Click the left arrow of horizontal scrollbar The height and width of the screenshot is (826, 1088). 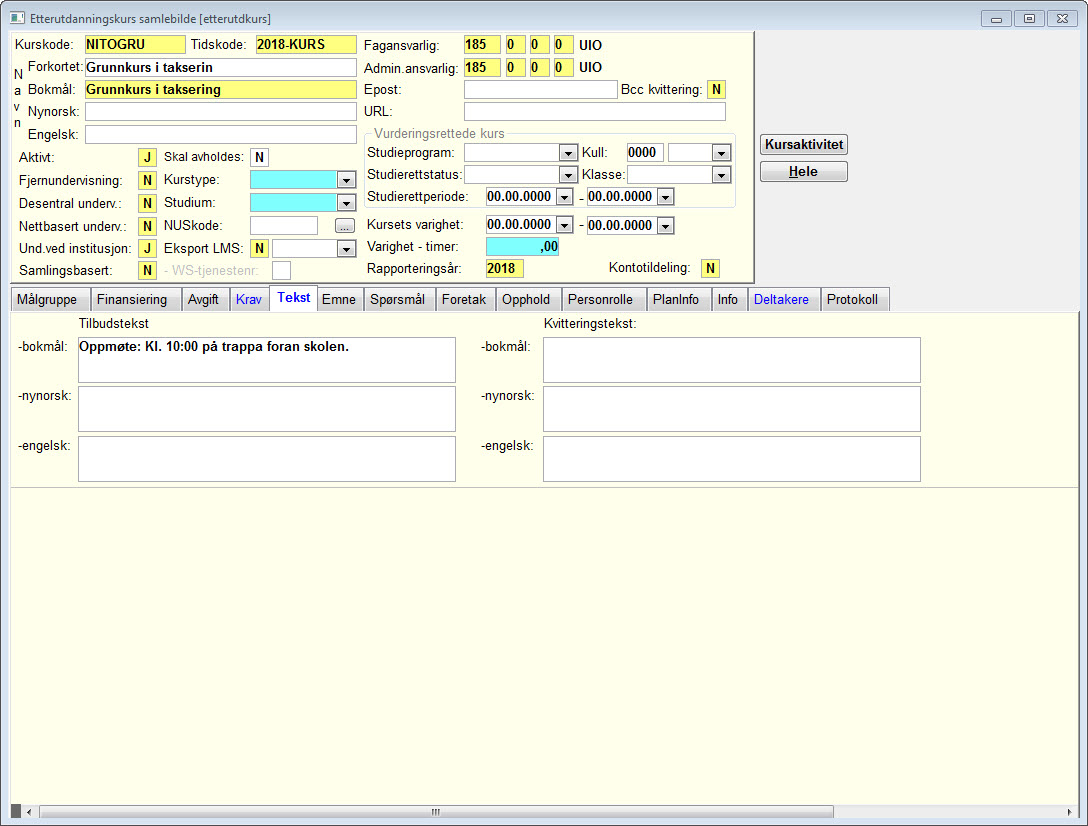coord(29,811)
